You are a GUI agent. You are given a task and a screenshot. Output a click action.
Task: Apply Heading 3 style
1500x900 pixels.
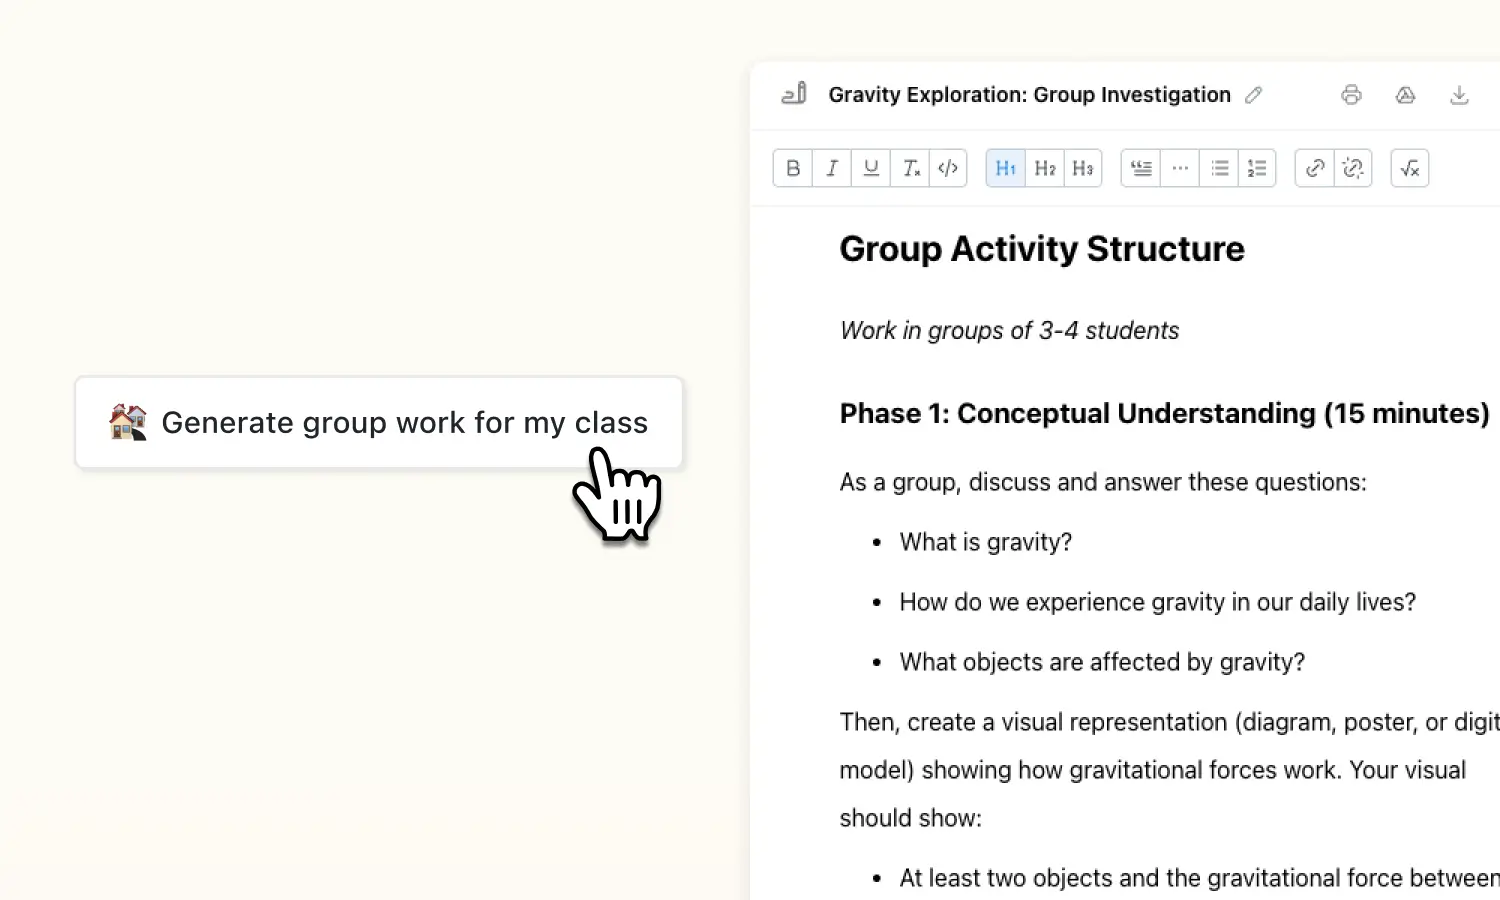click(1083, 168)
